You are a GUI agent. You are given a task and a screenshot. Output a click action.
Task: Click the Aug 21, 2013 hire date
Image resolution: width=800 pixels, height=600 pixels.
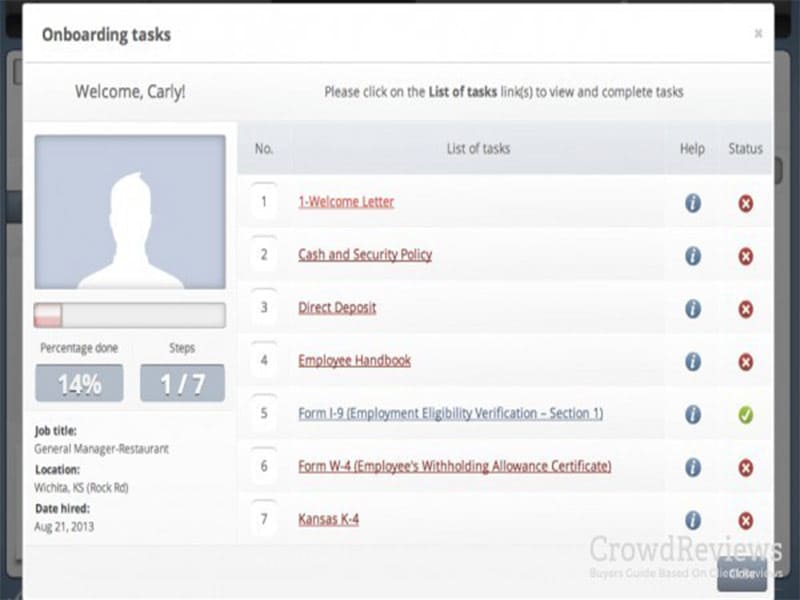64,527
